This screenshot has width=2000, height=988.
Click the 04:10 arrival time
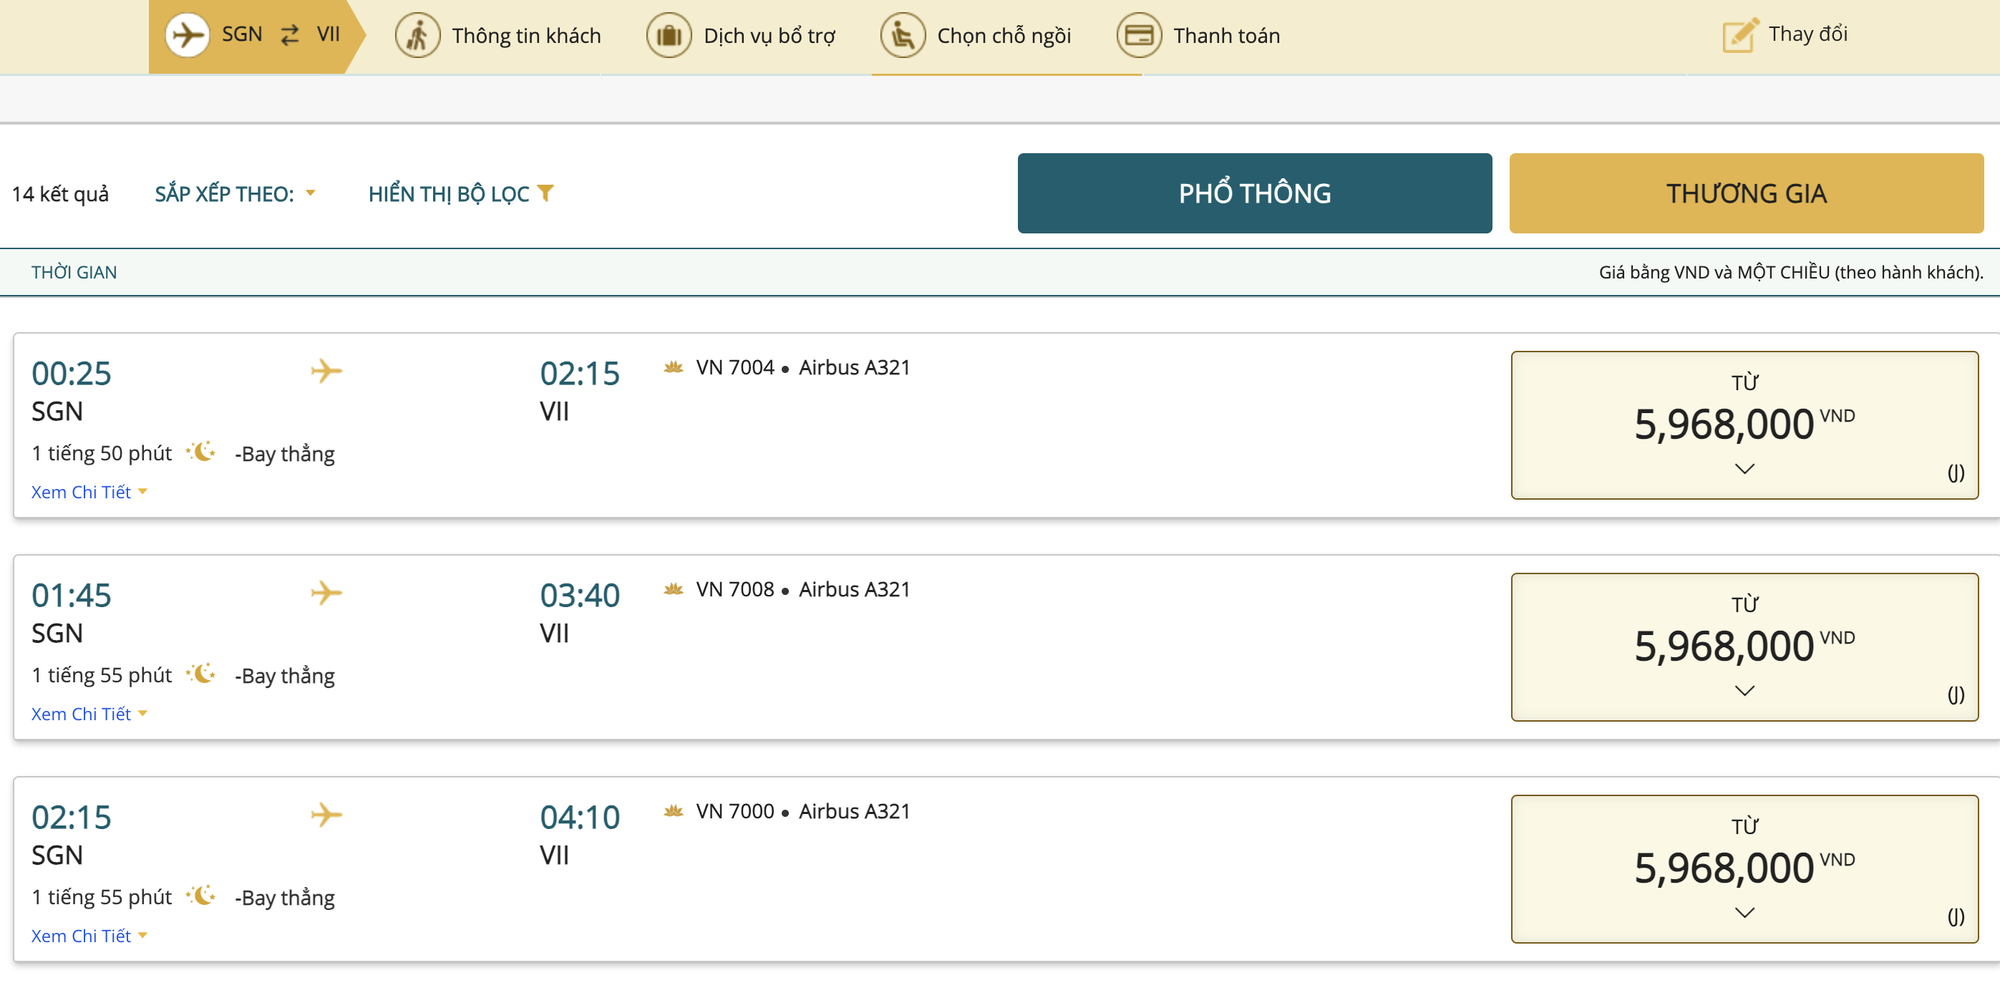[x=580, y=817]
